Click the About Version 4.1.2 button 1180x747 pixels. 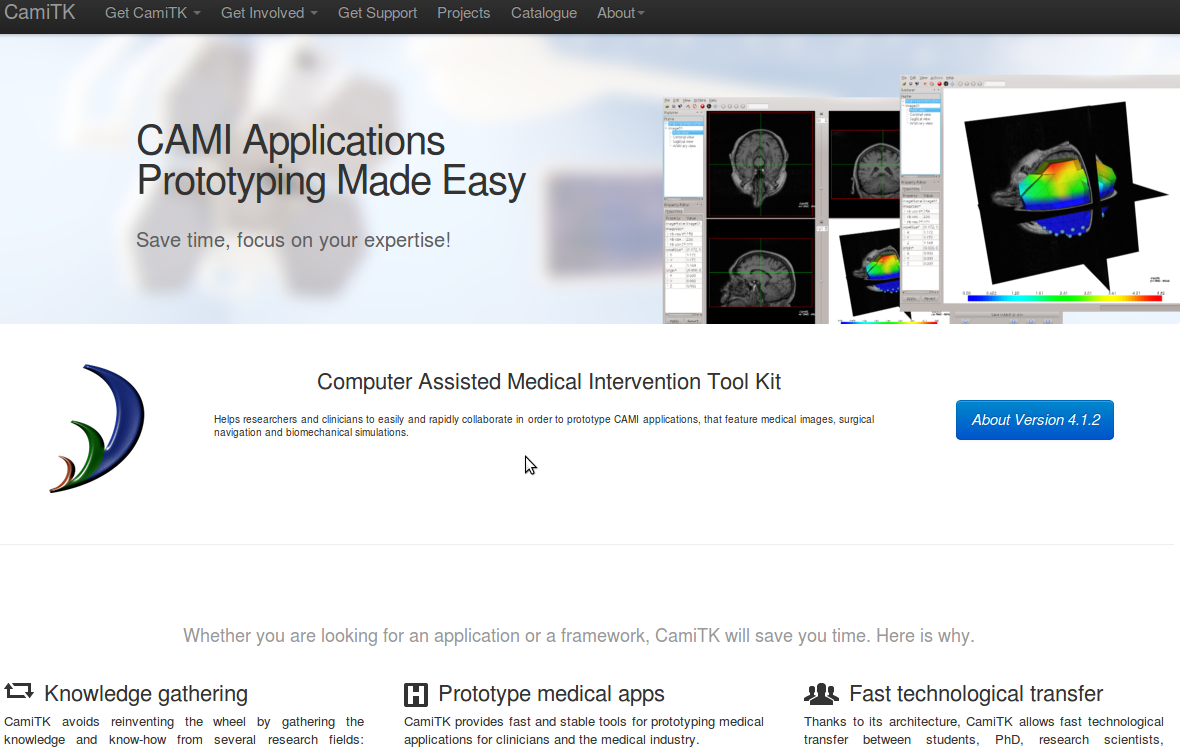[1035, 420]
